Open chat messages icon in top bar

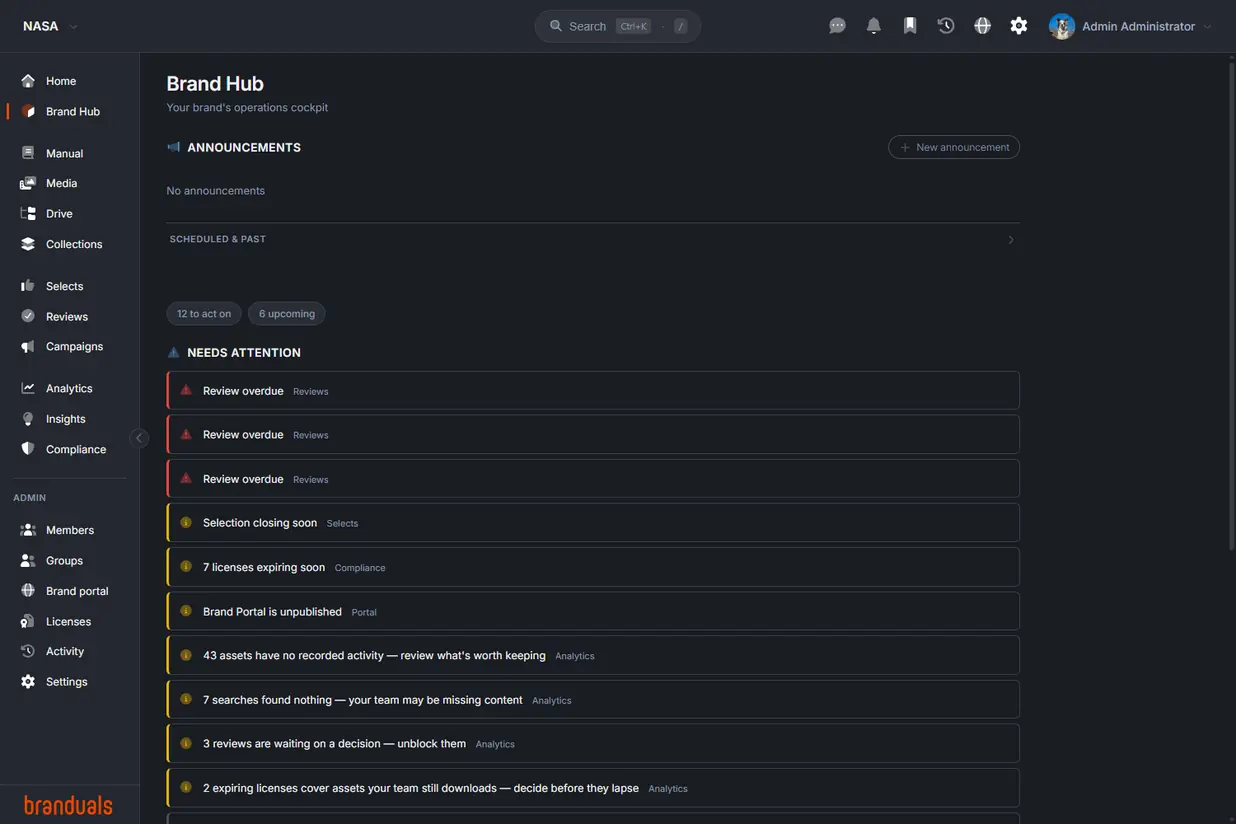[x=838, y=26]
